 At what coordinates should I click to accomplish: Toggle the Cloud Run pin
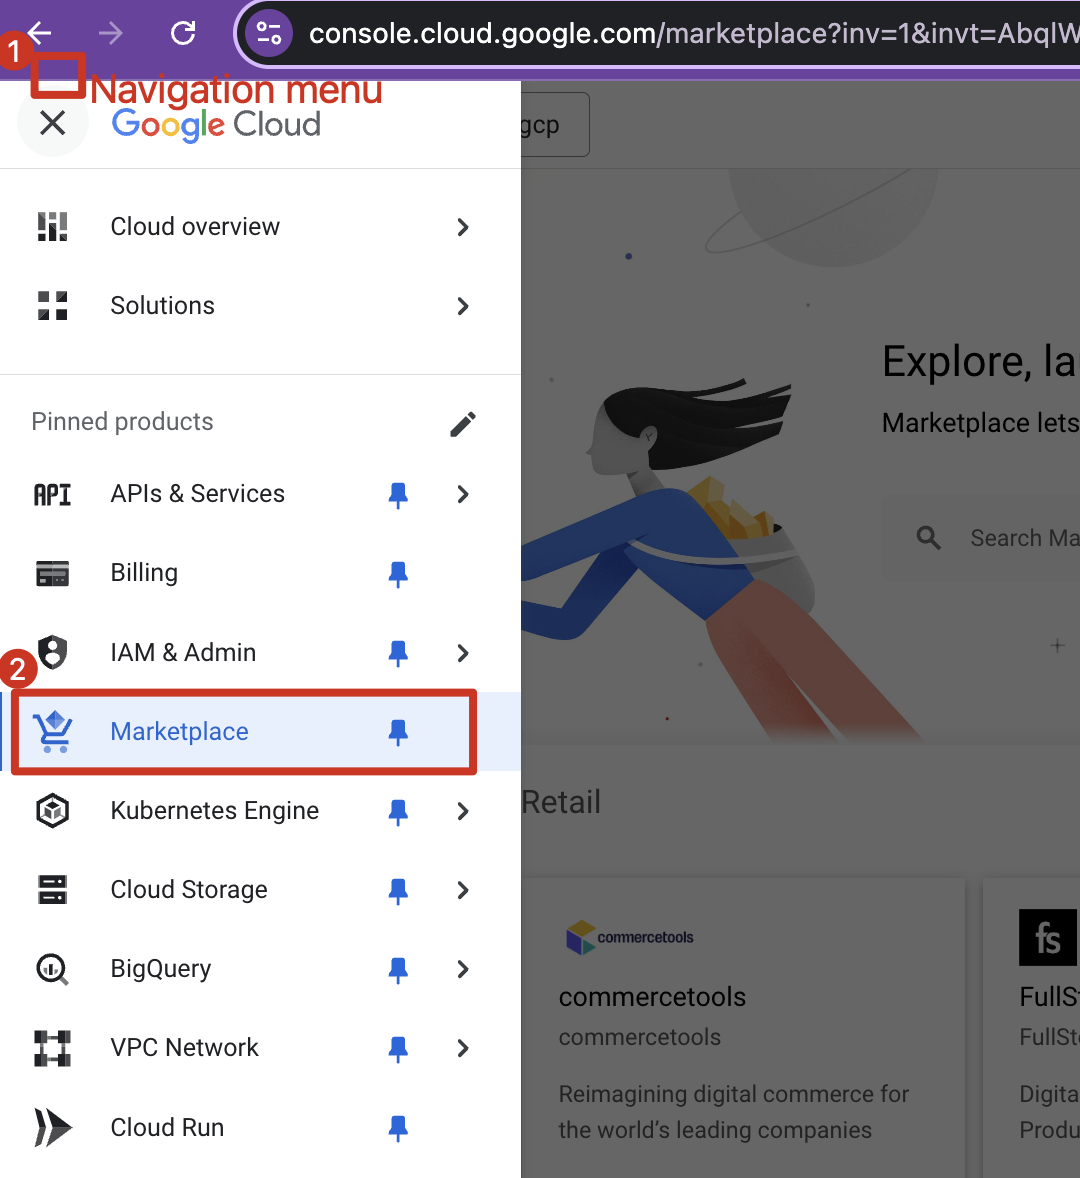click(x=398, y=1128)
